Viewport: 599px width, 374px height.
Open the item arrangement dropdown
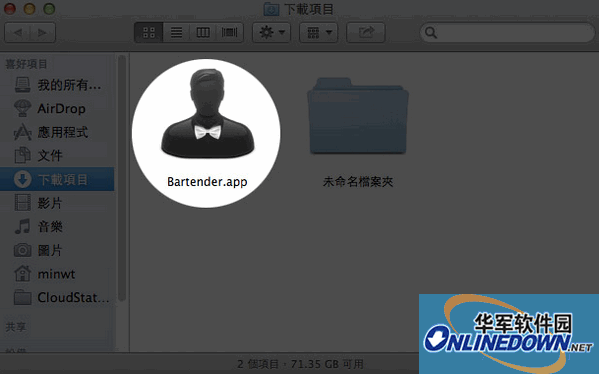click(x=318, y=32)
